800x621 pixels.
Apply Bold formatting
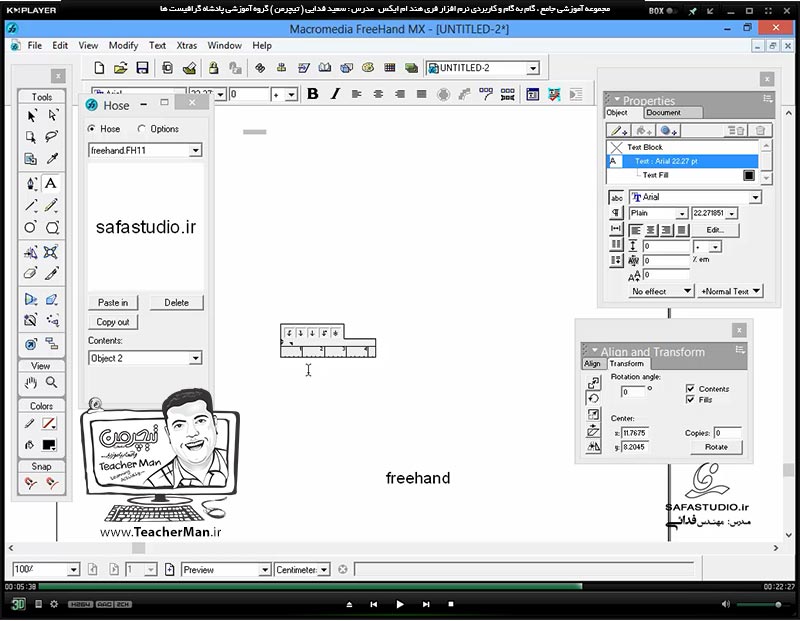click(313, 94)
